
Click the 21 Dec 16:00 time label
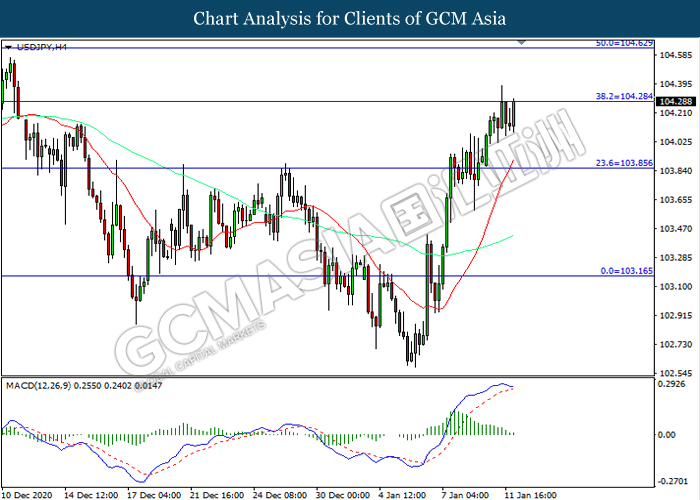(x=217, y=495)
